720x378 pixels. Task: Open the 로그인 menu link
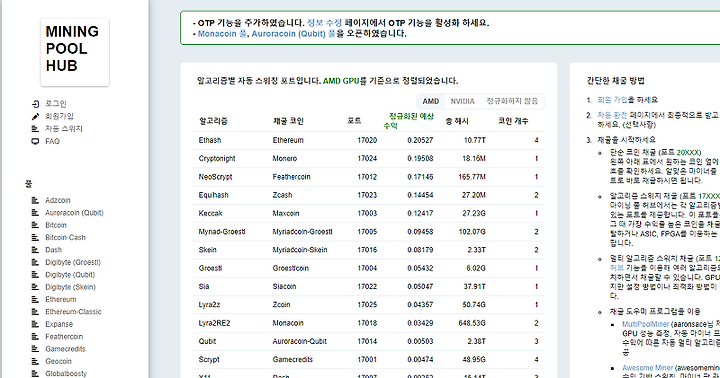coord(56,104)
